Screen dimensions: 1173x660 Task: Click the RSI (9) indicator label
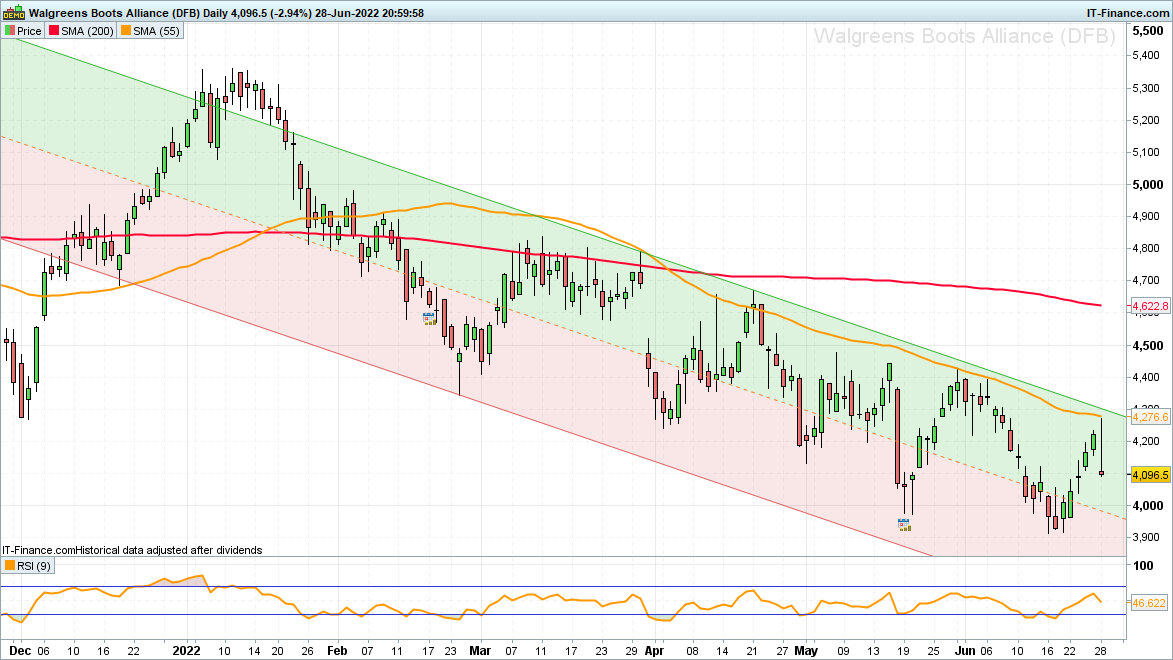34,566
